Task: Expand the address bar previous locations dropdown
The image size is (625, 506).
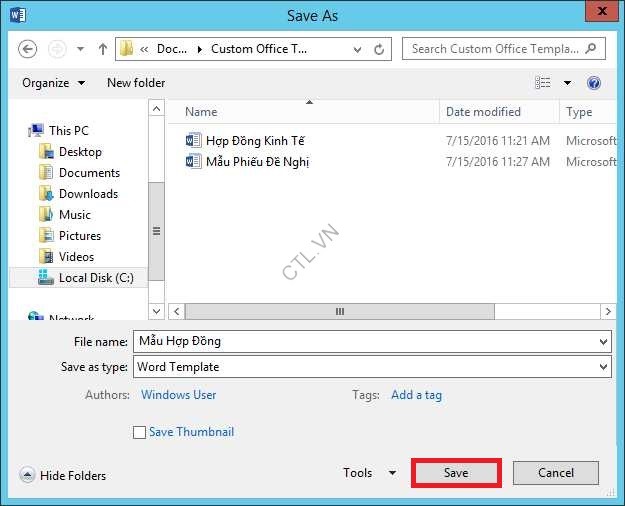Action: coord(357,49)
